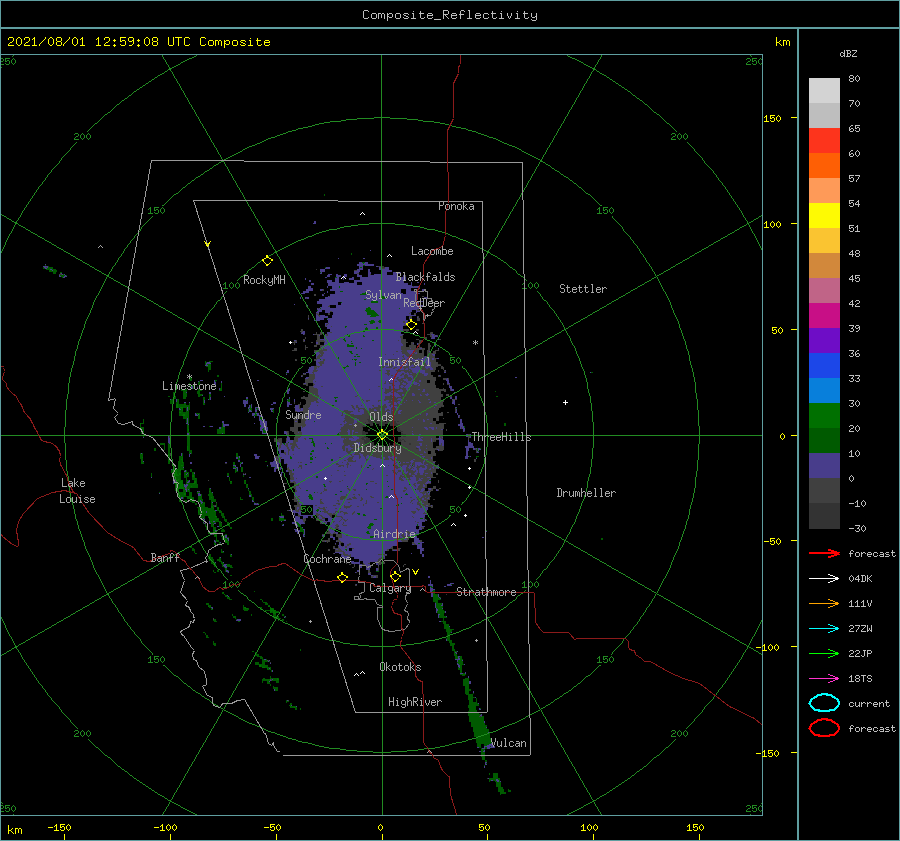Viewport: 900px width, 841px height.
Task: Click the dBZ legend heading
Action: pyautogui.click(x=848, y=53)
